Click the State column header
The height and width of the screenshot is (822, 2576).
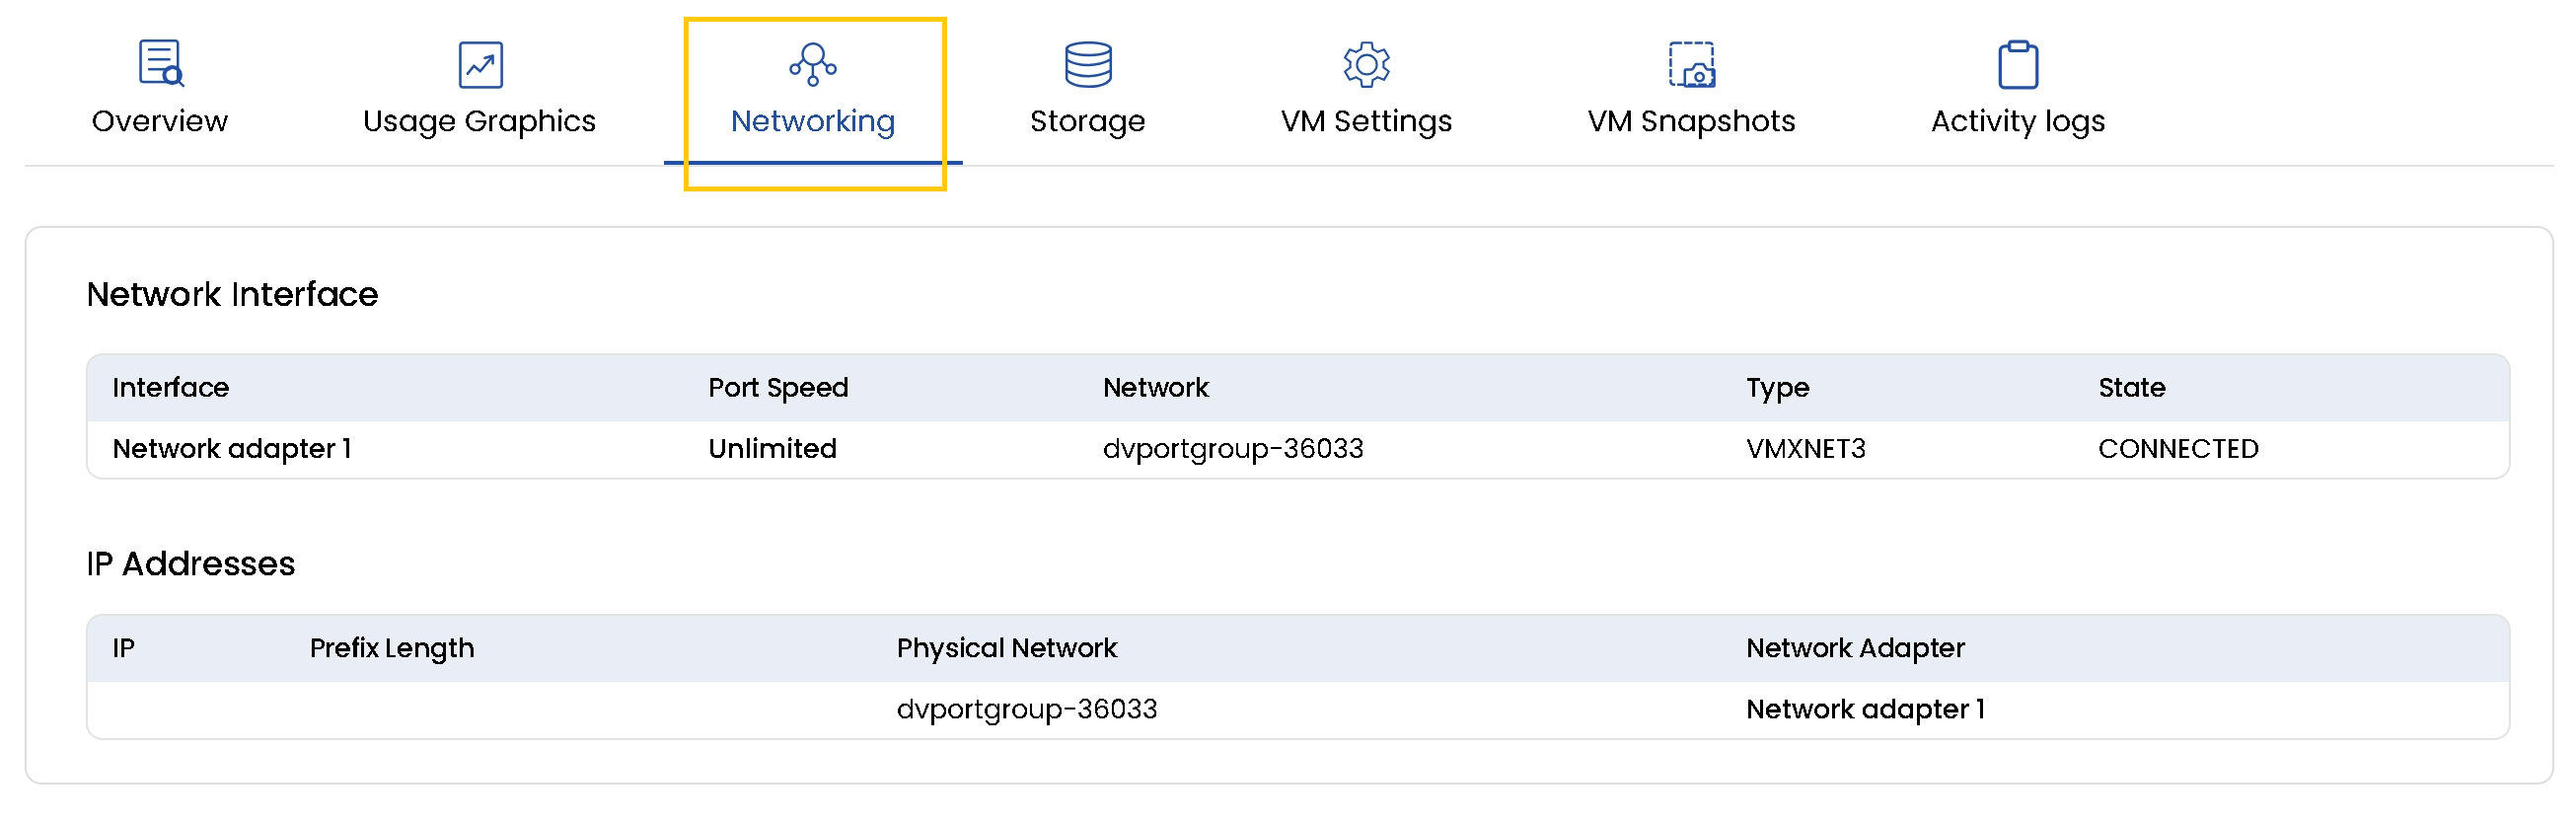pyautogui.click(x=2131, y=388)
